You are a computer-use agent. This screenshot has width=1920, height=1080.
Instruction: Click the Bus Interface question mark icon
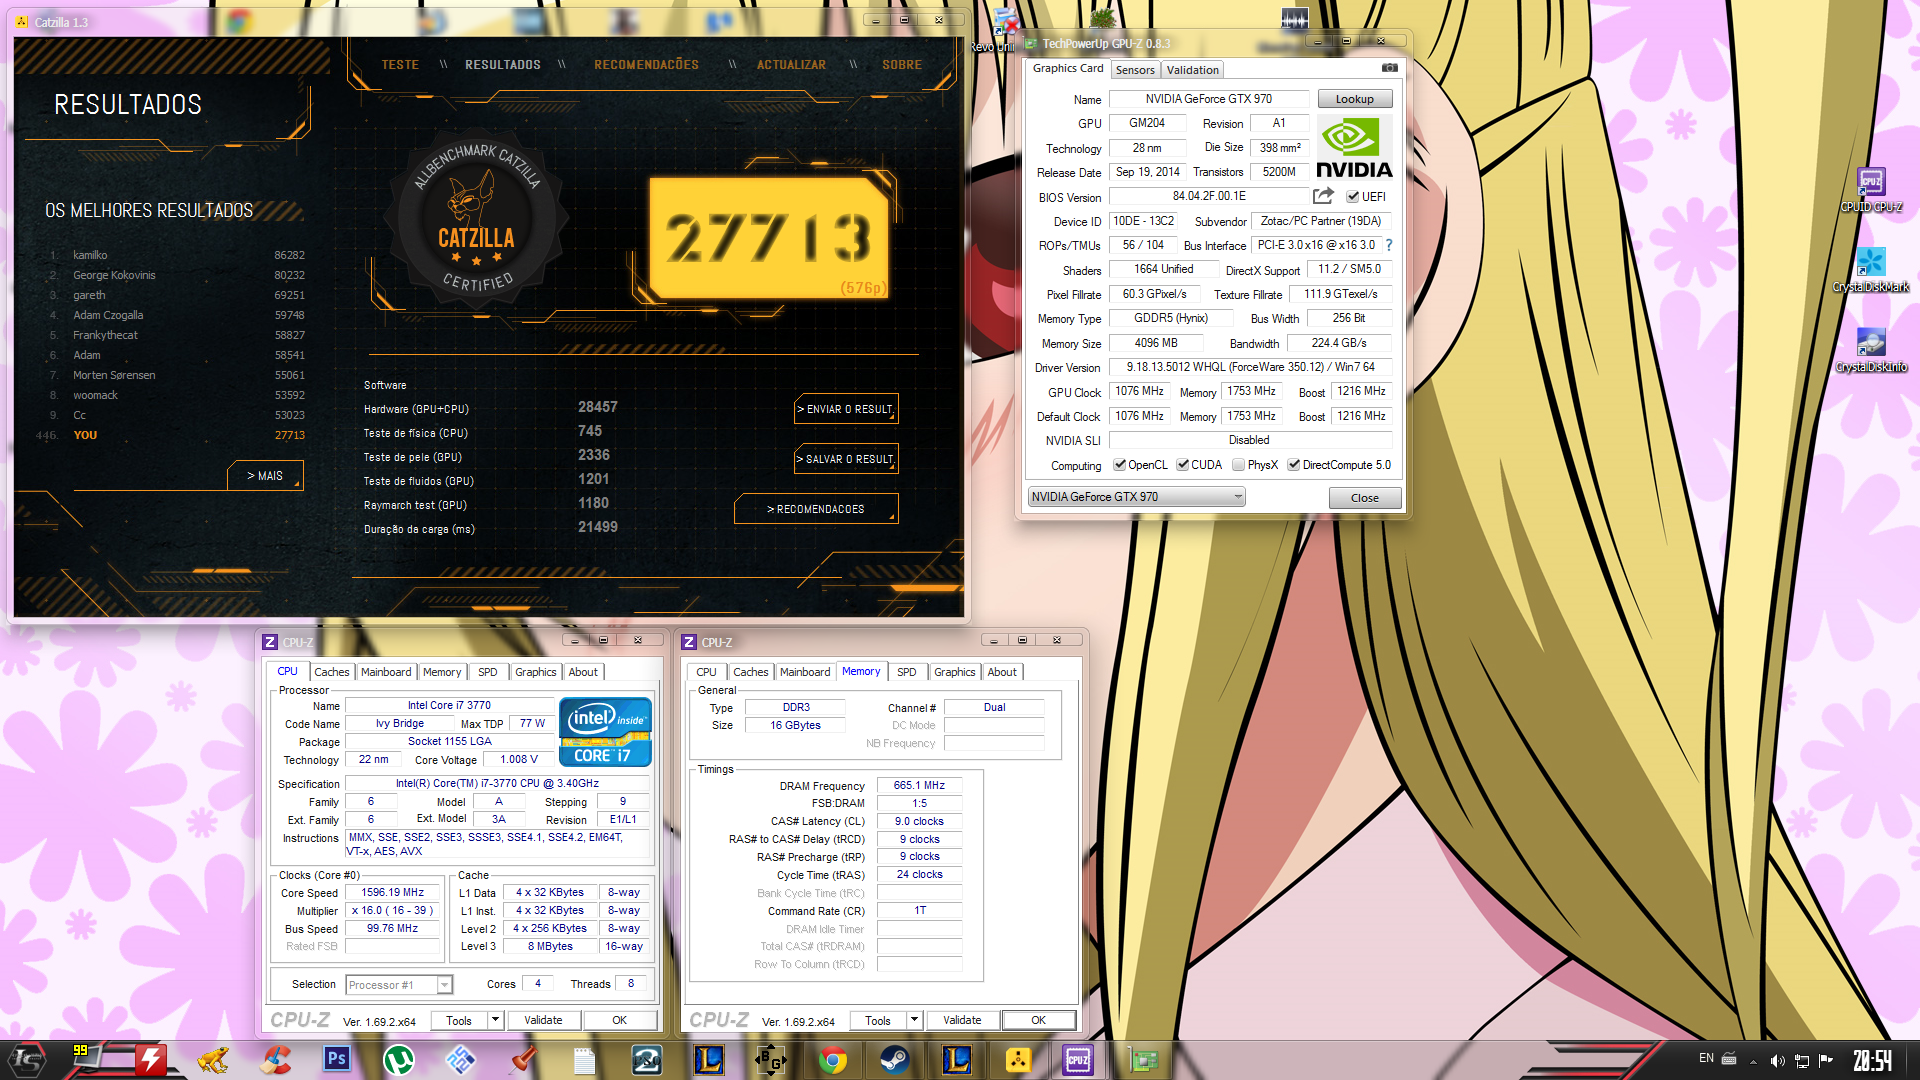1388,245
